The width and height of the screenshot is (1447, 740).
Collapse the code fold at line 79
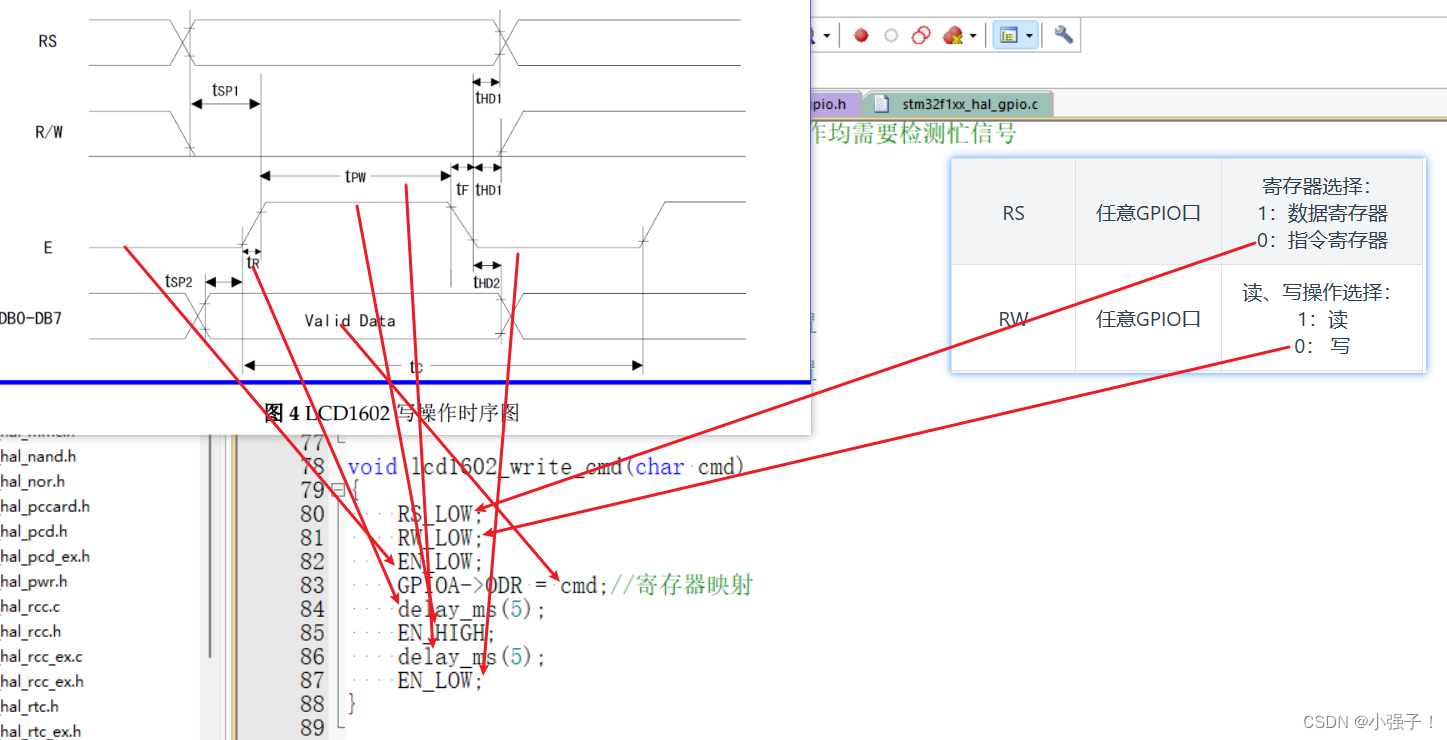[337, 490]
